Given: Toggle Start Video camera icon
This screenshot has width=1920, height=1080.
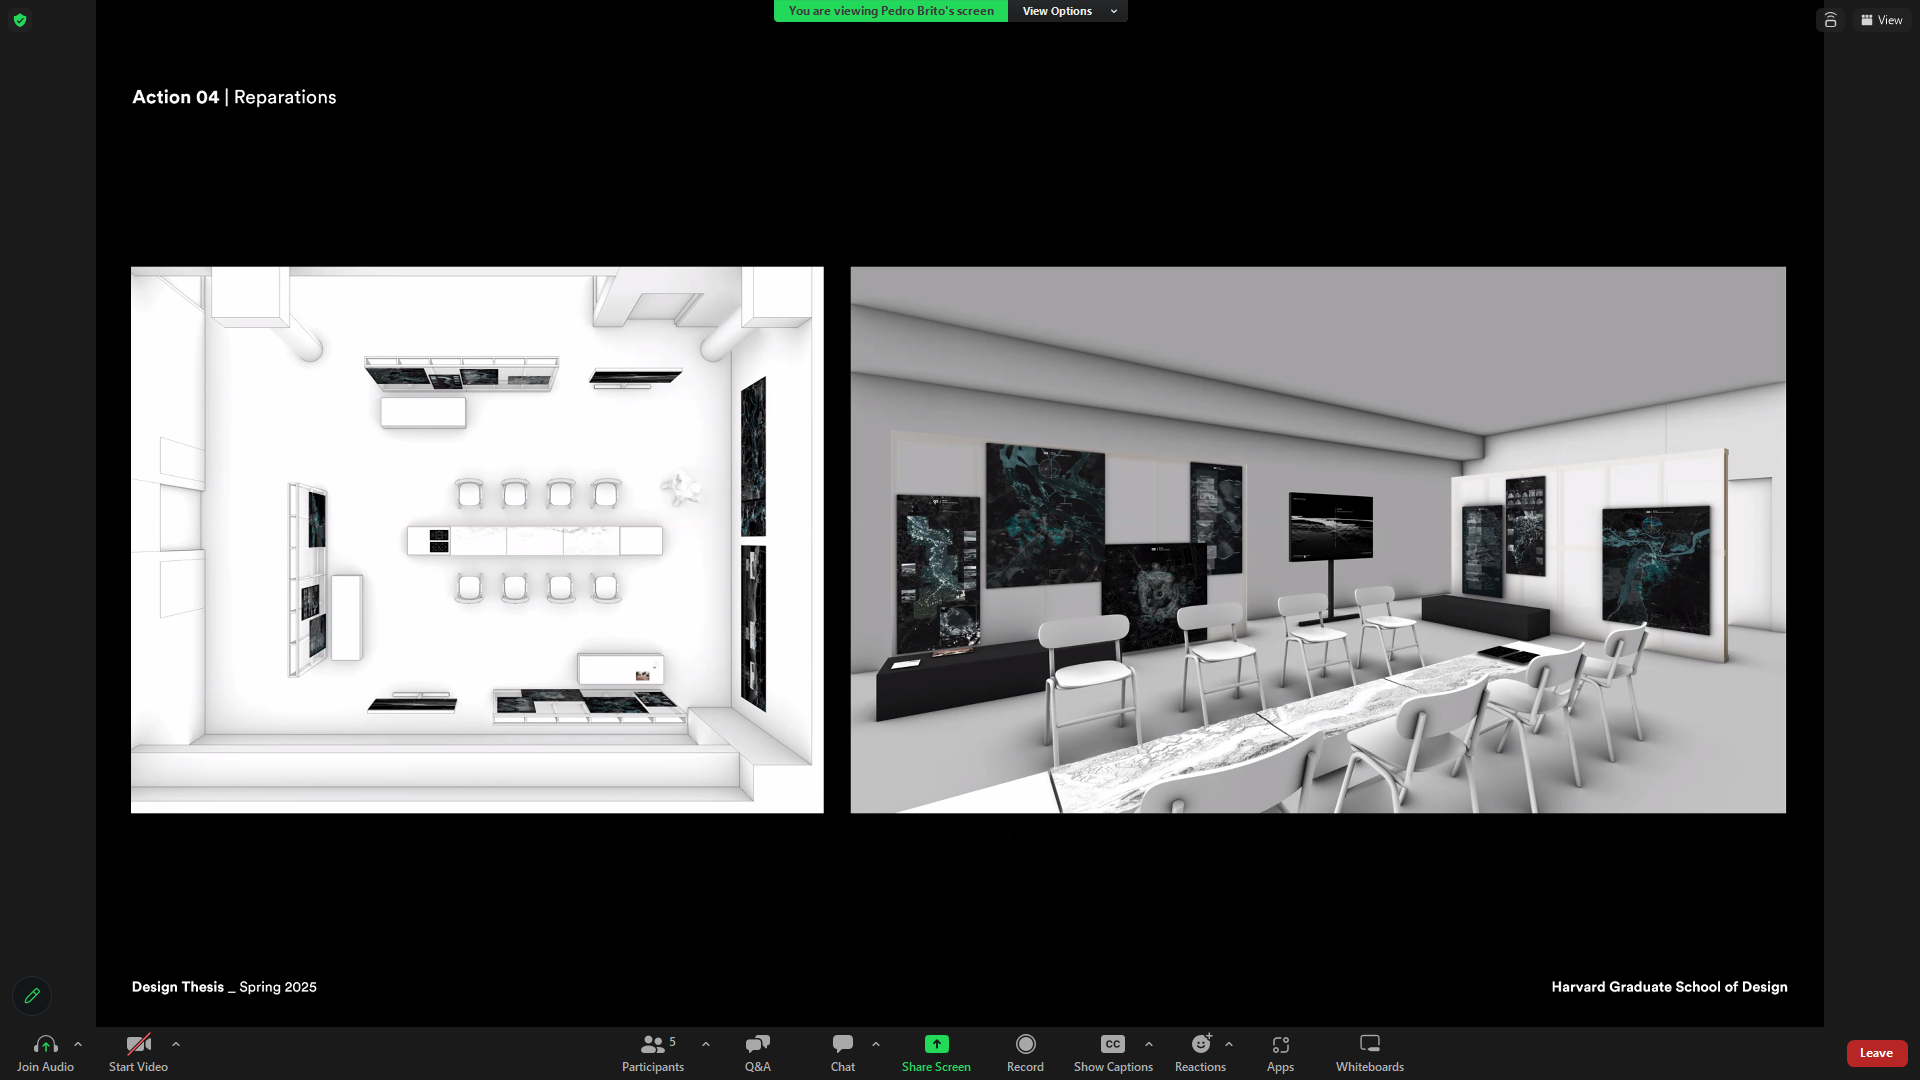Looking at the screenshot, I should coord(138,1045).
